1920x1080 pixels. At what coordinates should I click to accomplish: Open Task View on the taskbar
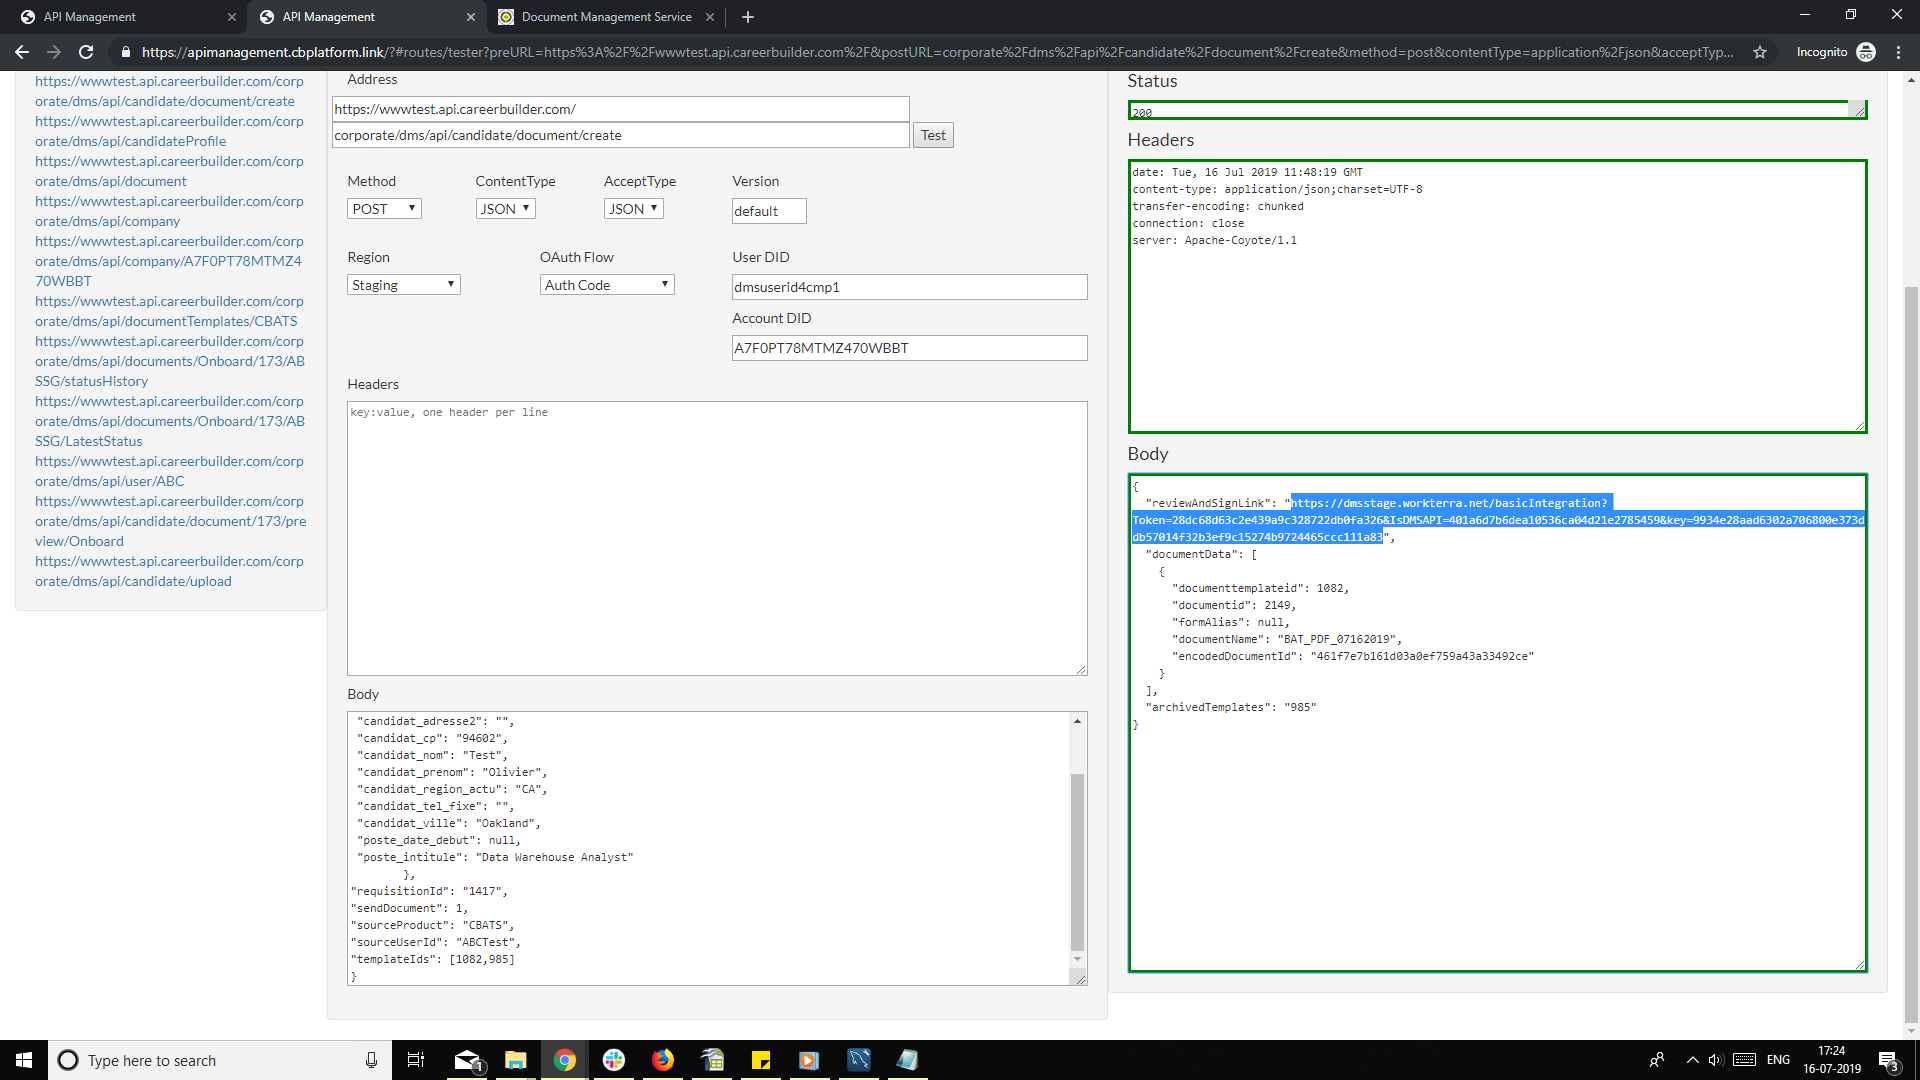point(416,1060)
